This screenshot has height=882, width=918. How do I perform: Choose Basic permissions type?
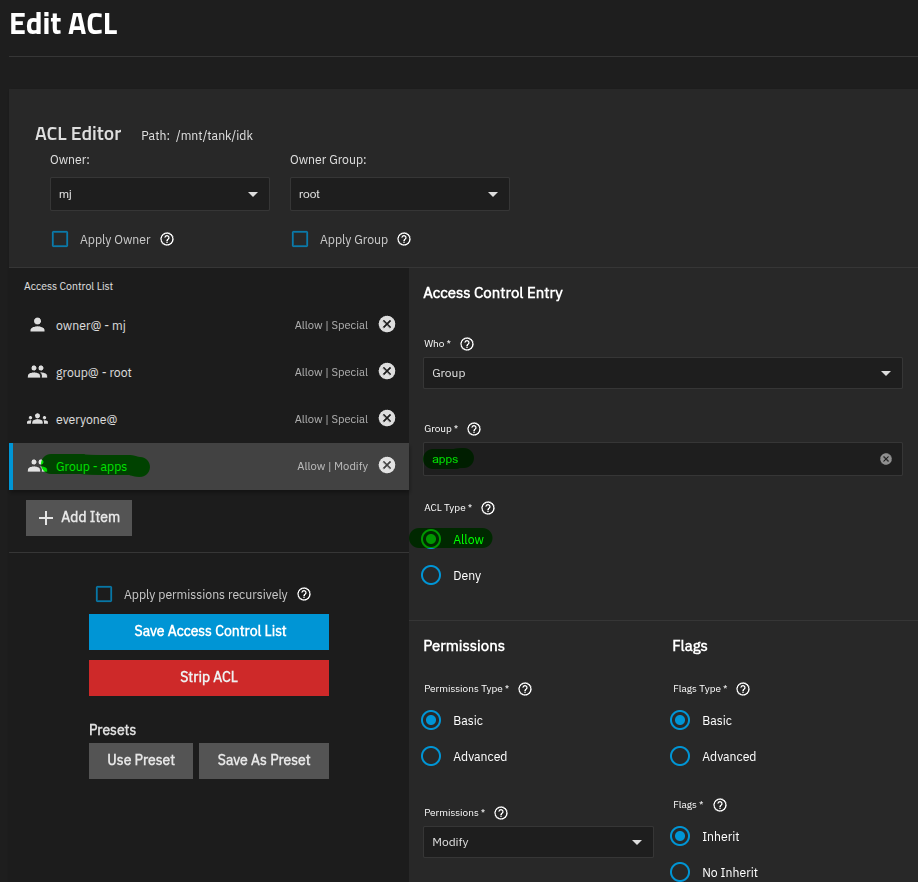pyautogui.click(x=431, y=720)
